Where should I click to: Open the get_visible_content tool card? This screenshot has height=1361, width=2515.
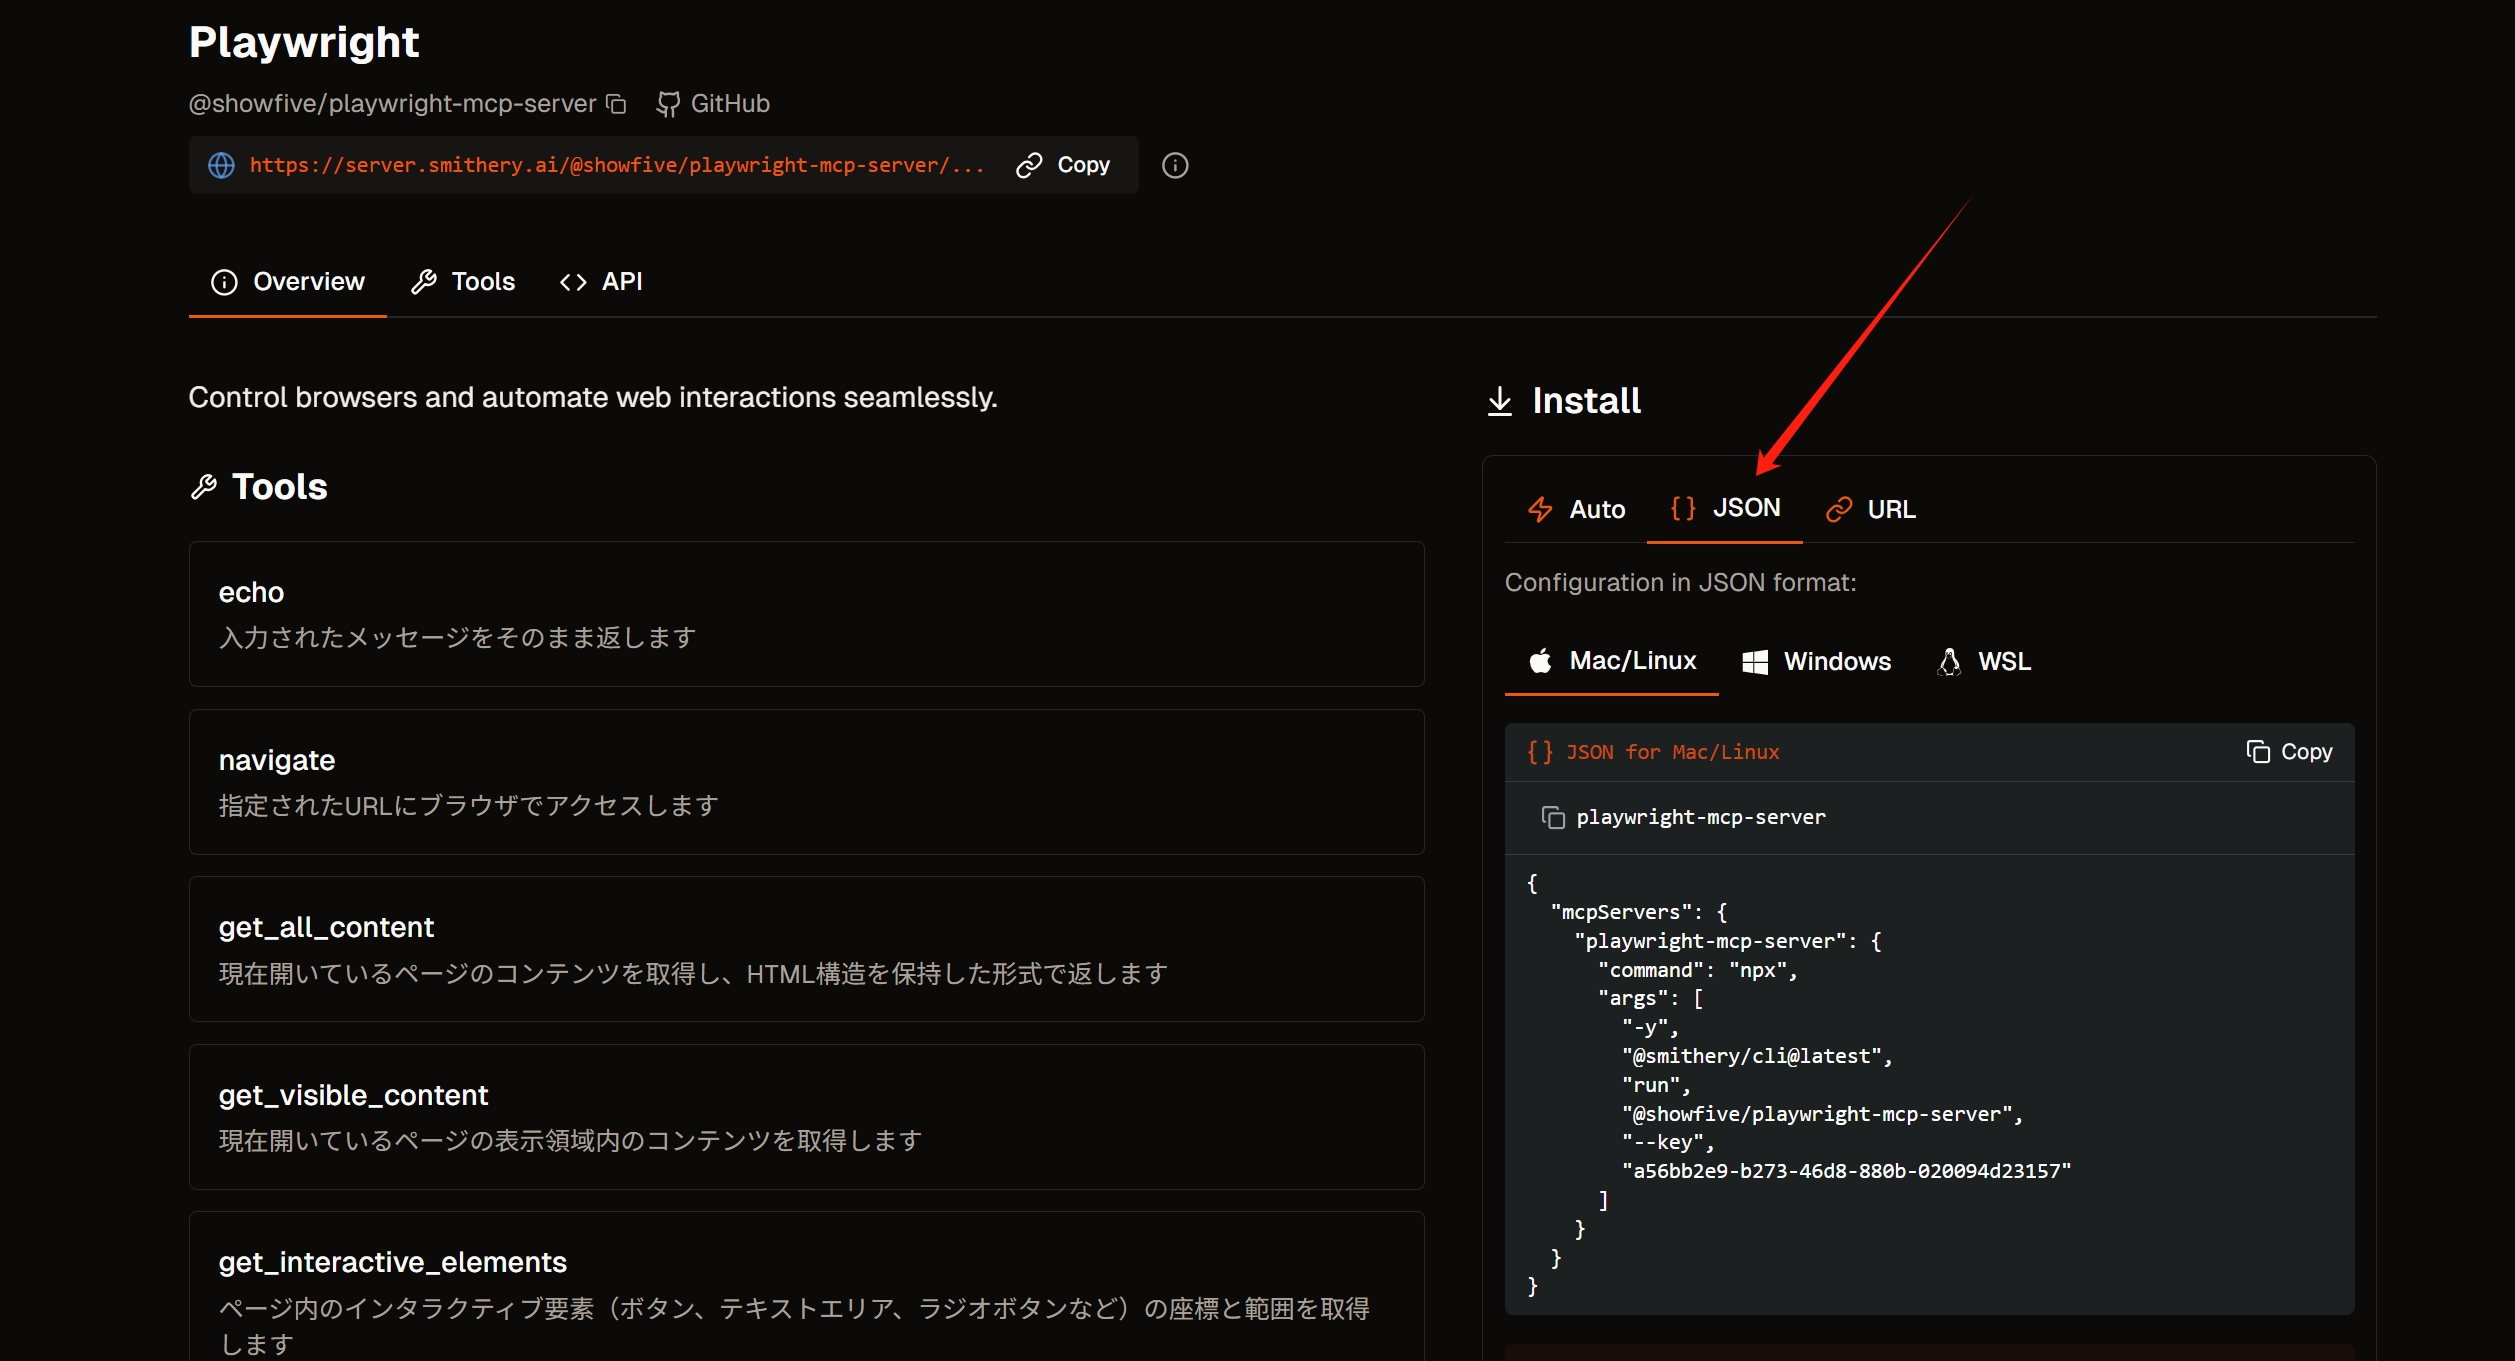pos(807,1117)
